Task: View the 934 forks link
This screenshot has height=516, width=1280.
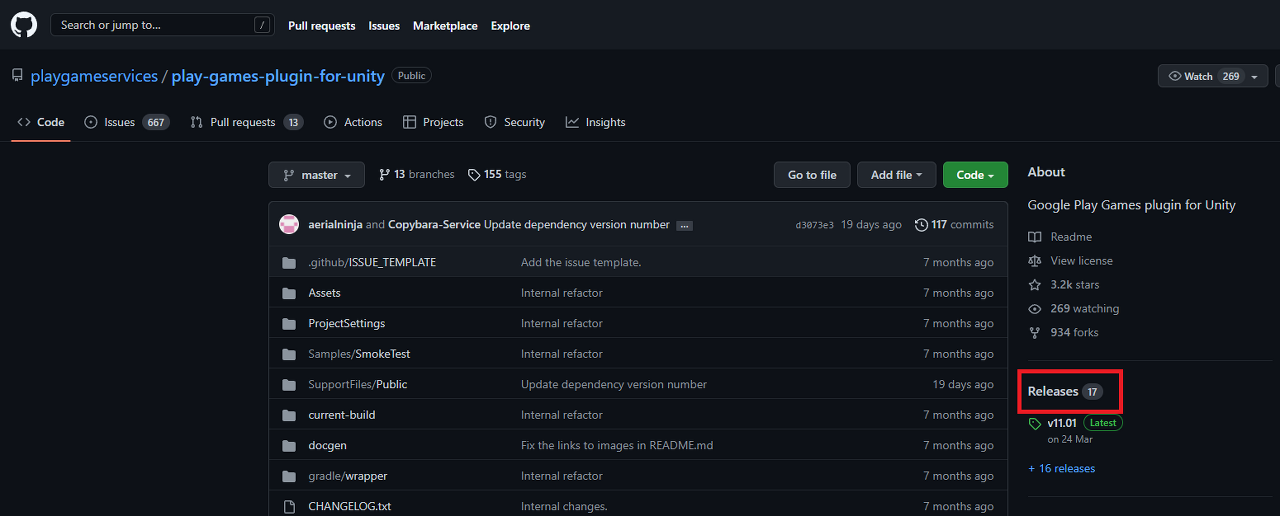Action: 1074,333
